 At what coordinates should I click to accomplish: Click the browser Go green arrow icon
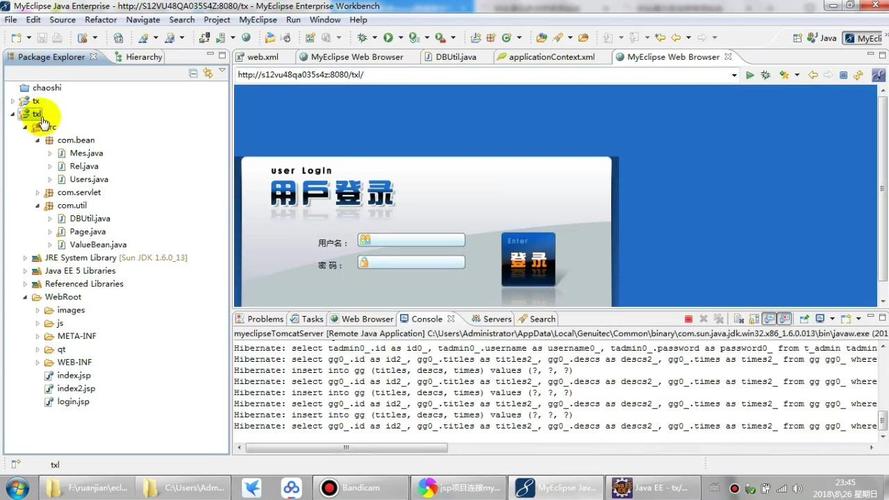[x=750, y=75]
